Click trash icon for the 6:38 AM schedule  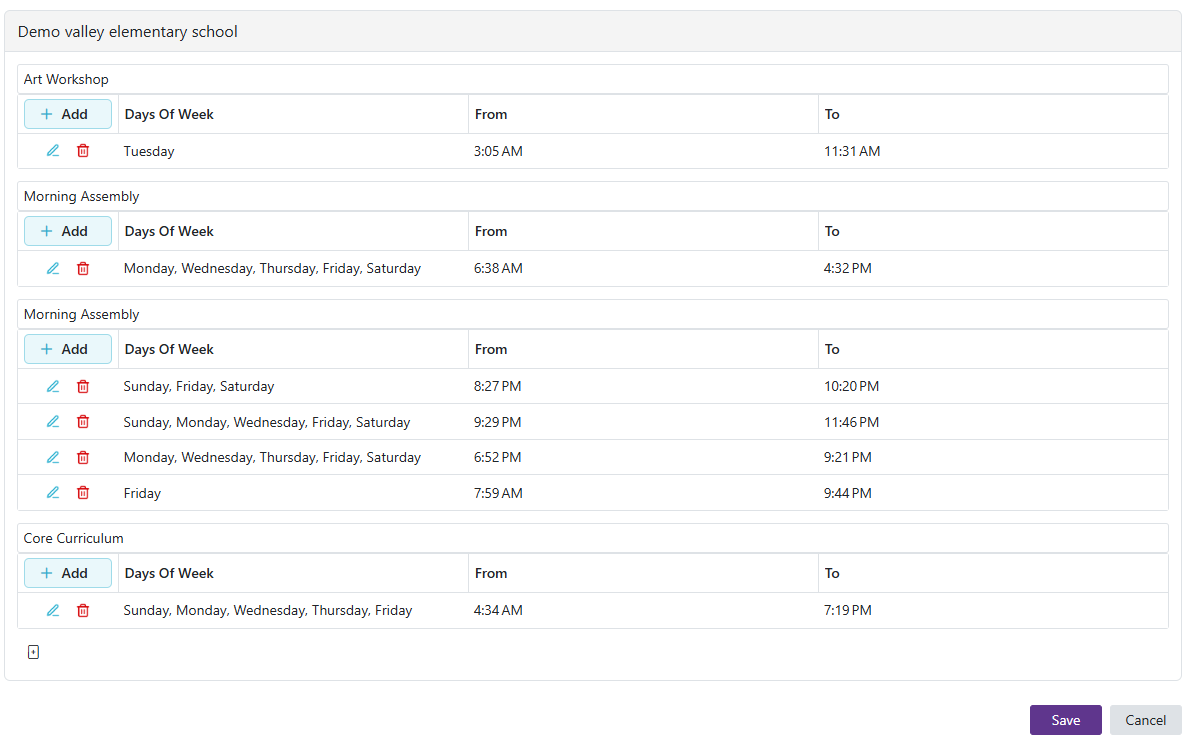[83, 268]
